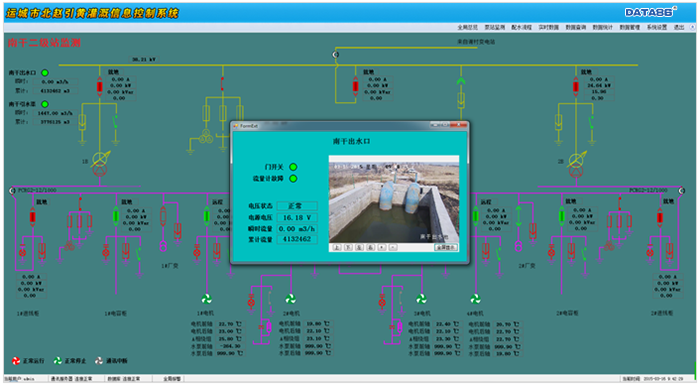Screen dimensions: 700x385
Task: Open the 实时数据 menu
Action: 548,28
